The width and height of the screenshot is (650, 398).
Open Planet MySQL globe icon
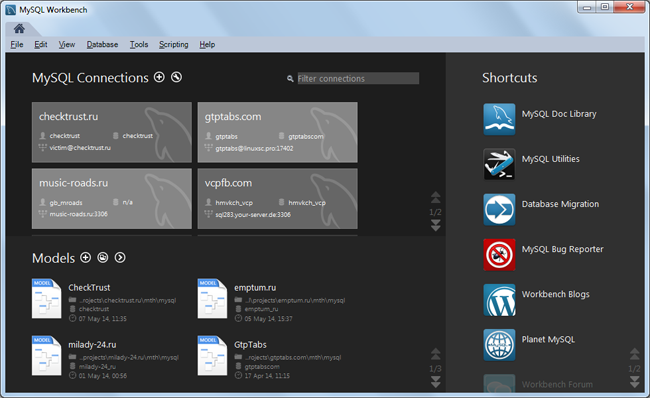coord(499,345)
